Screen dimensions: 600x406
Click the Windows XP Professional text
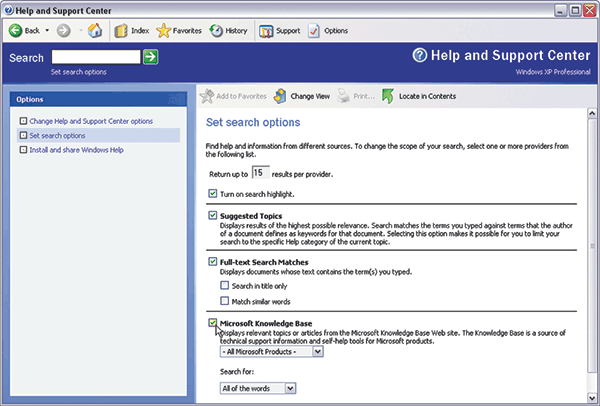(x=553, y=72)
